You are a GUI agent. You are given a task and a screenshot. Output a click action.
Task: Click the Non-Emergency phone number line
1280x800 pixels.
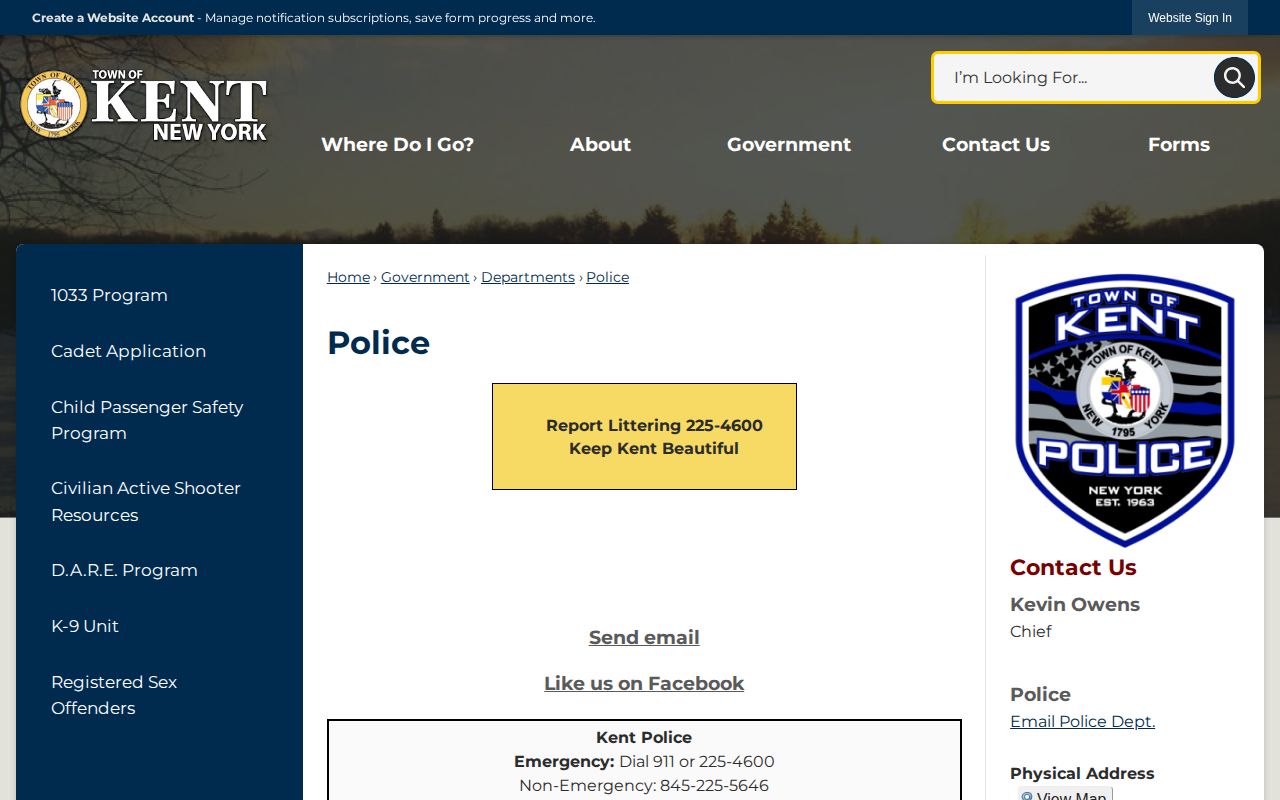pos(644,786)
